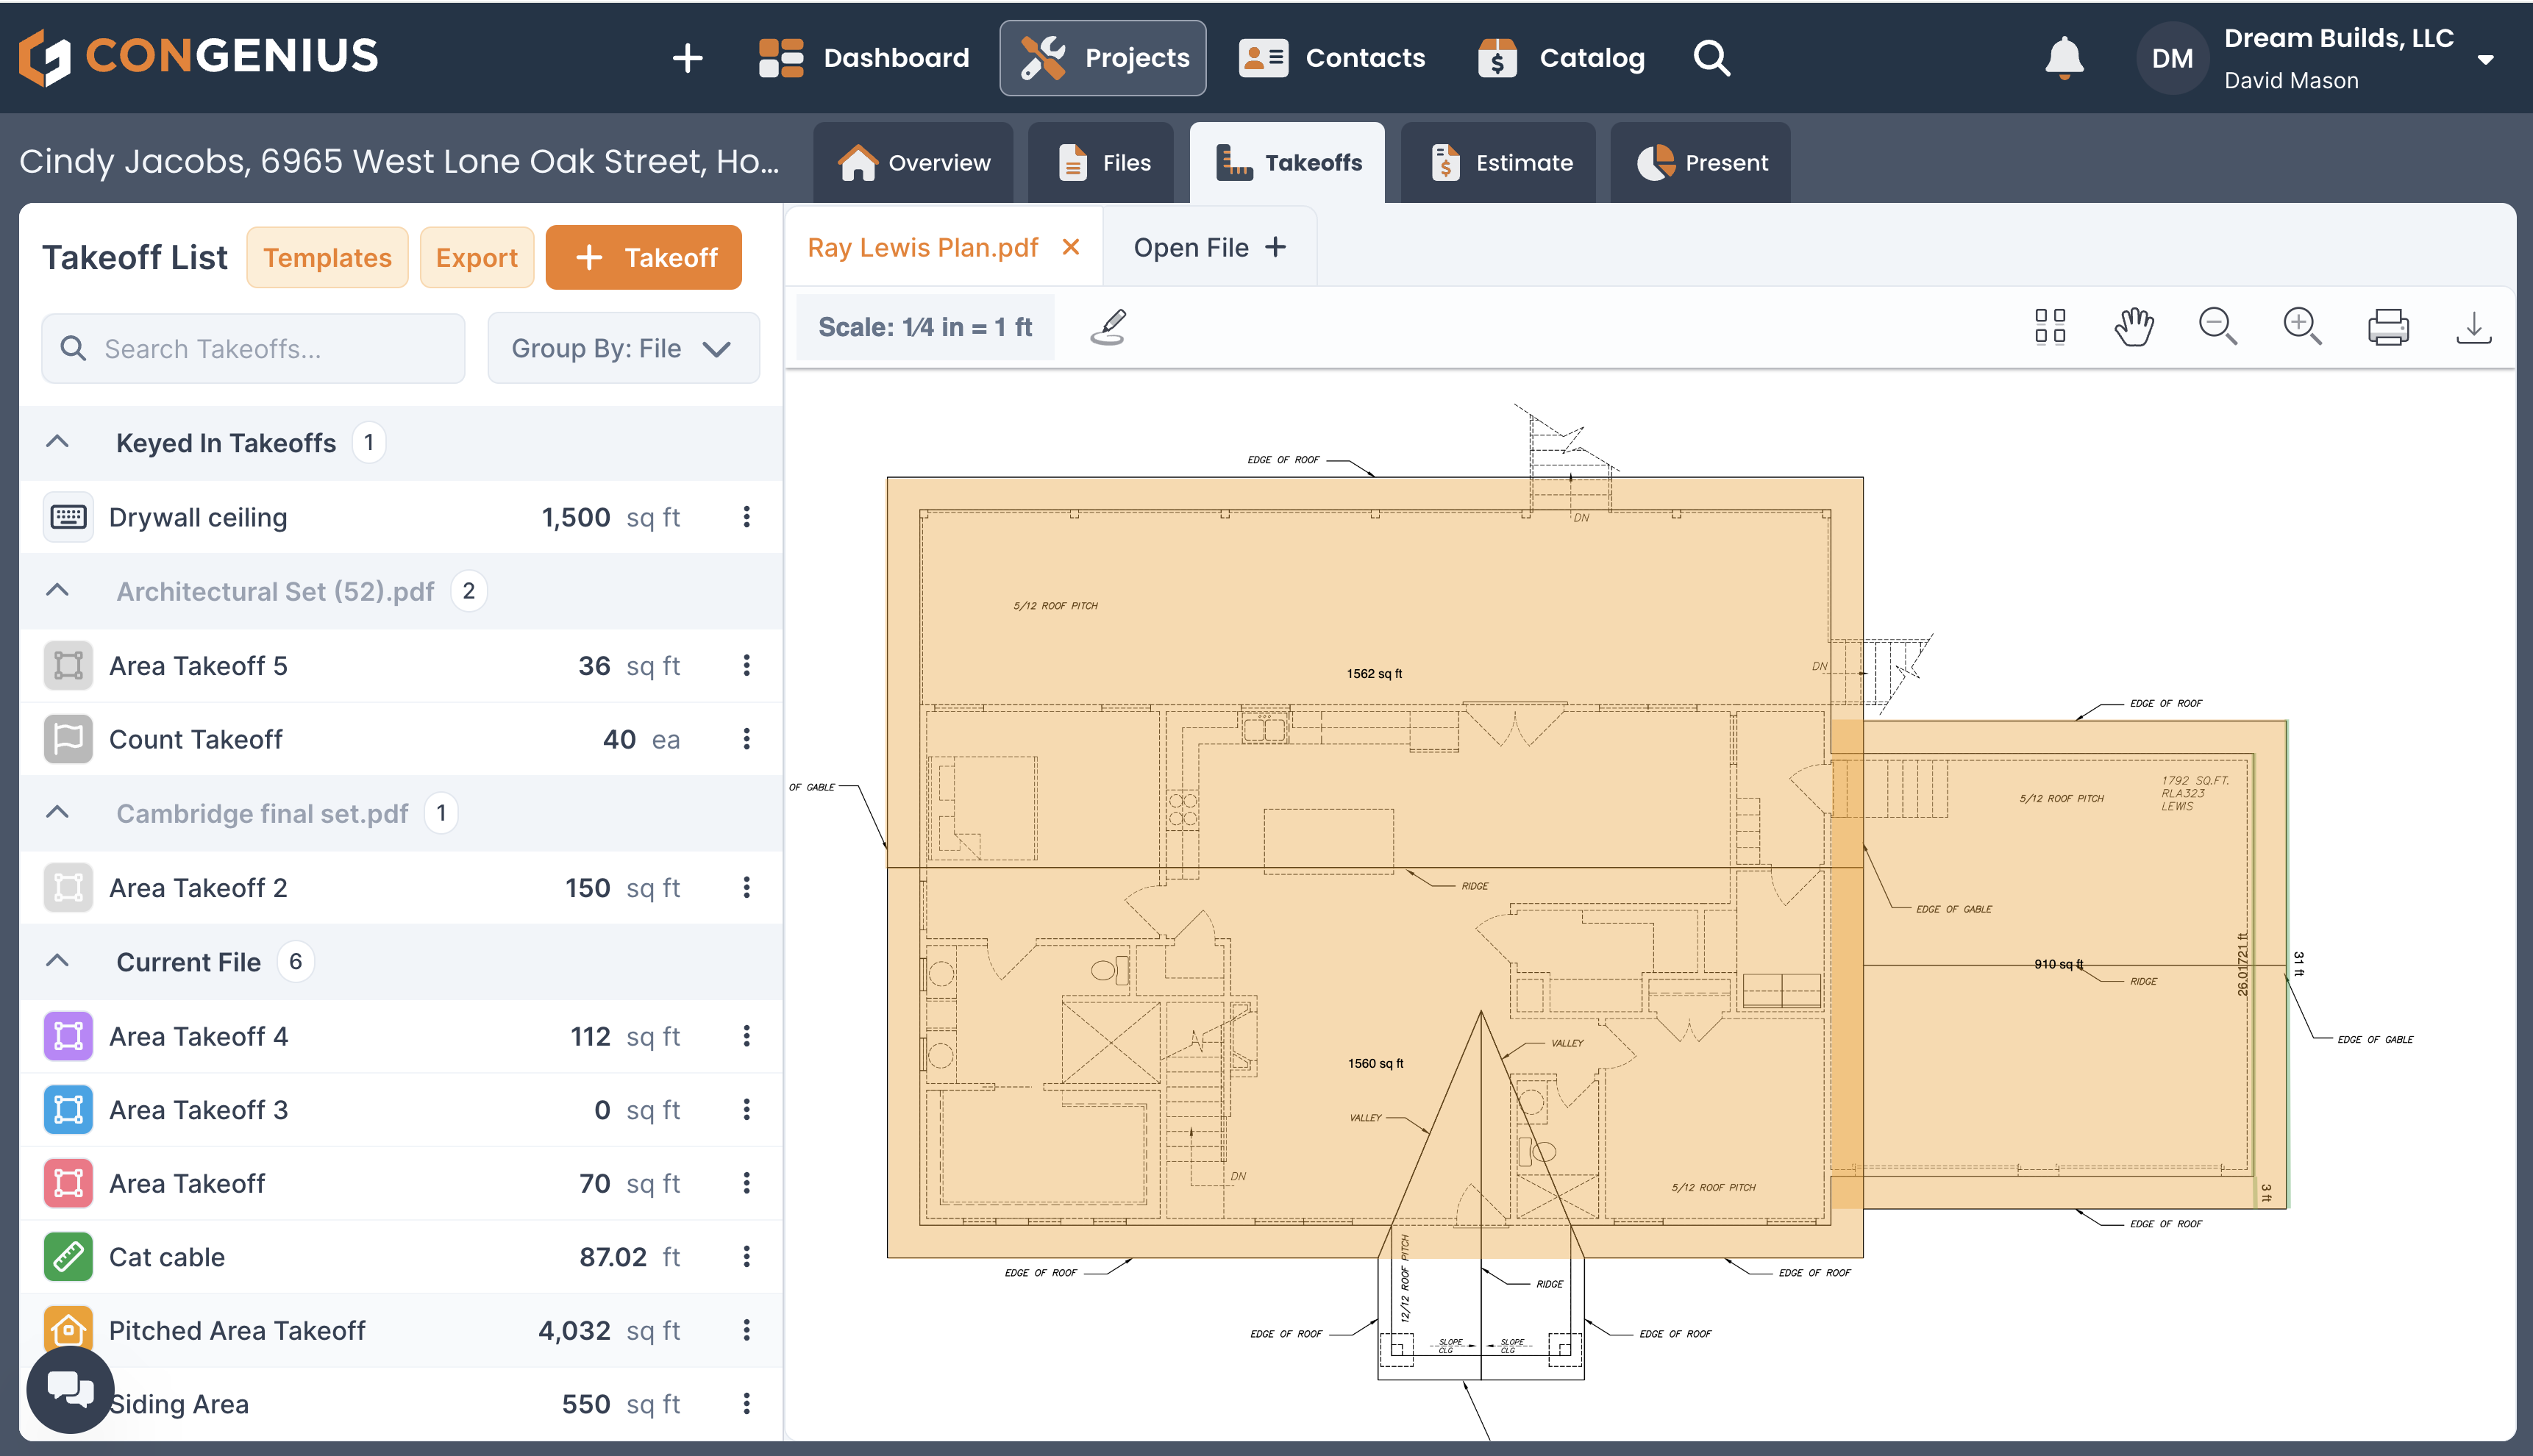
Task: Go to the Contacts section
Action: (1332, 57)
